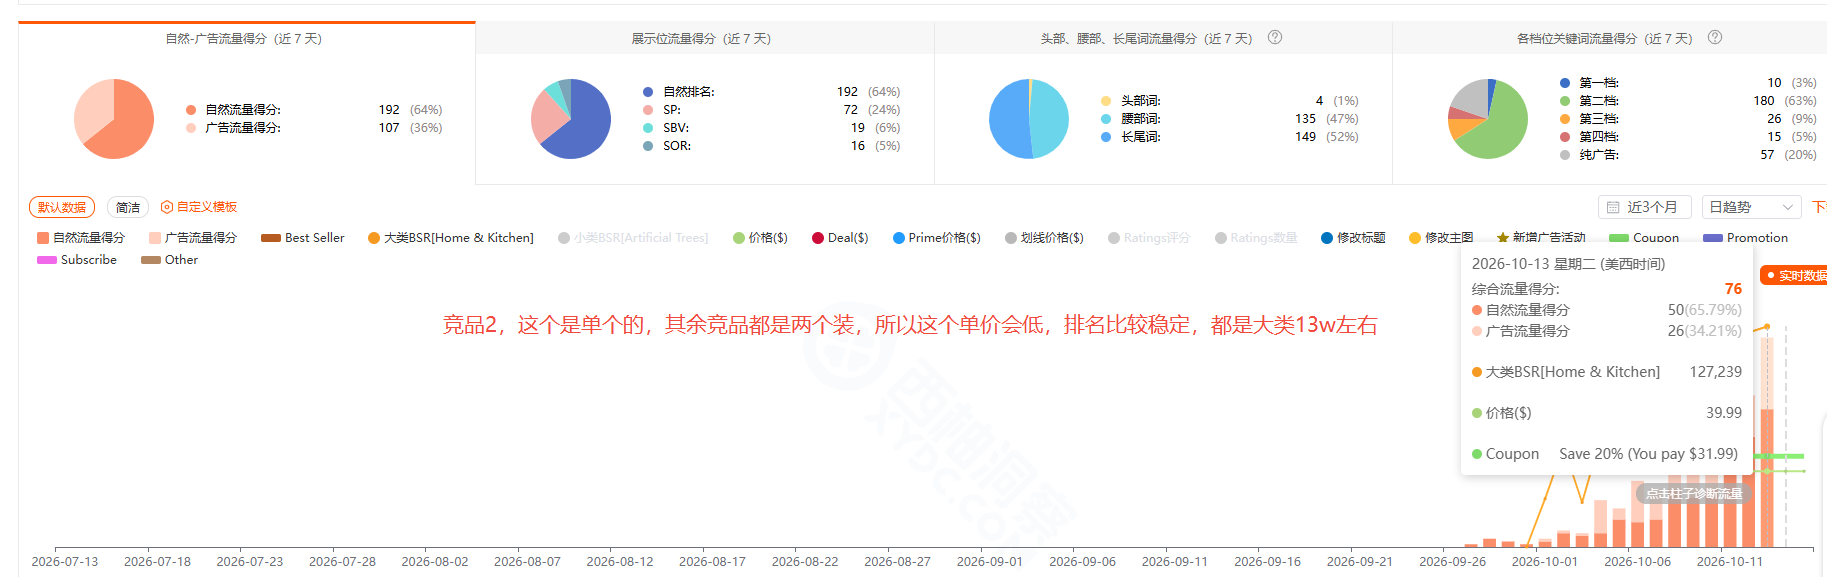Toggle the Best Seller legend marker
The image size is (1827, 577).
271,238
